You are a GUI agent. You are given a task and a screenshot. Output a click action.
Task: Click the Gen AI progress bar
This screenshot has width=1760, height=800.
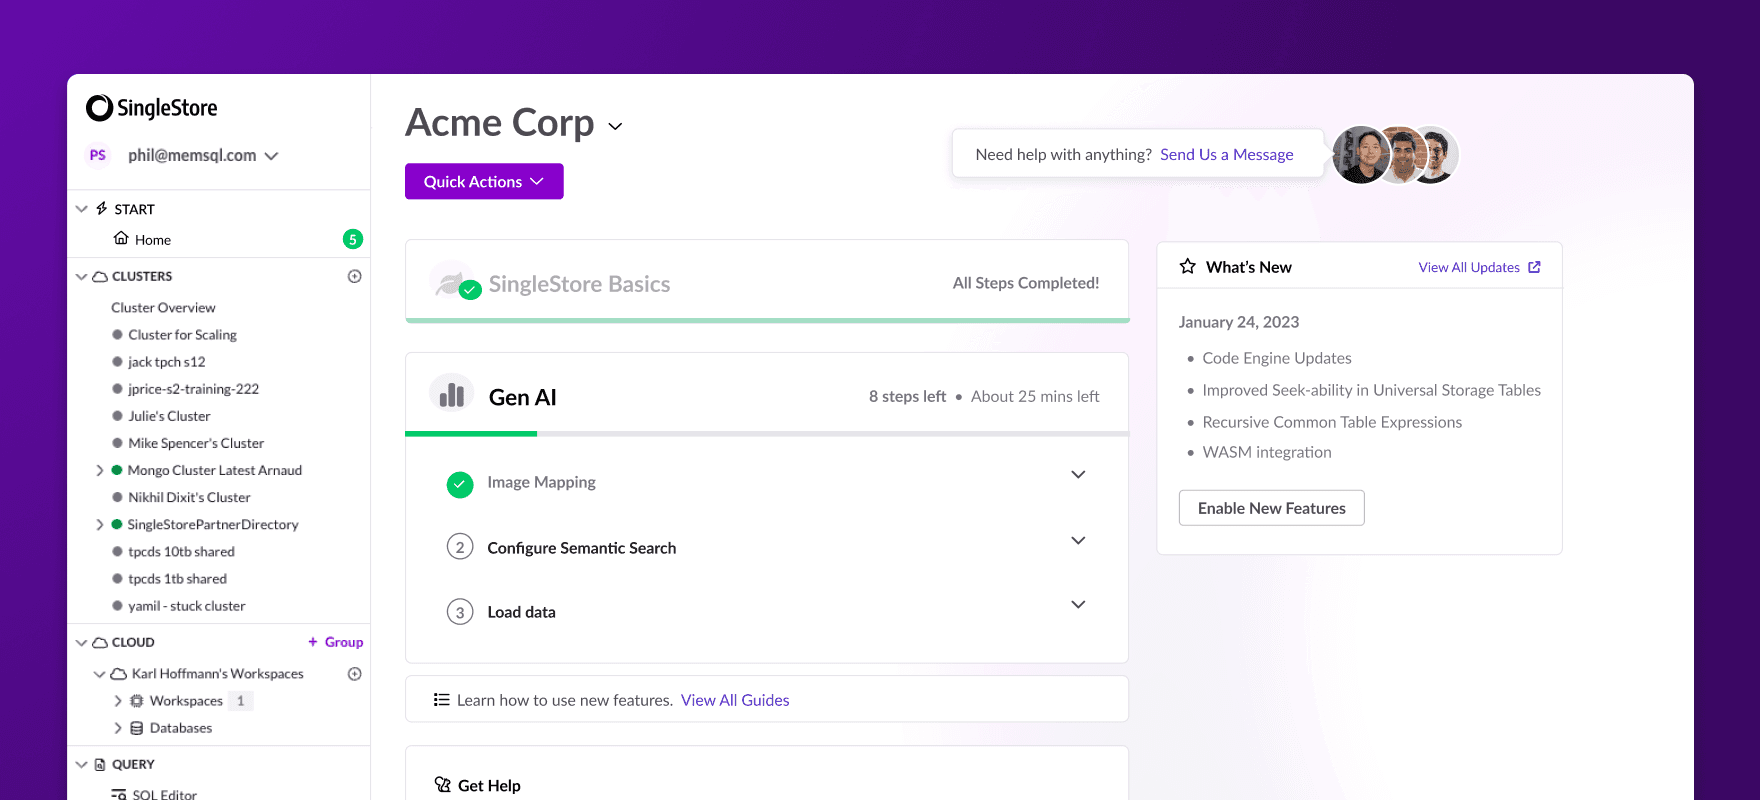[x=767, y=434]
